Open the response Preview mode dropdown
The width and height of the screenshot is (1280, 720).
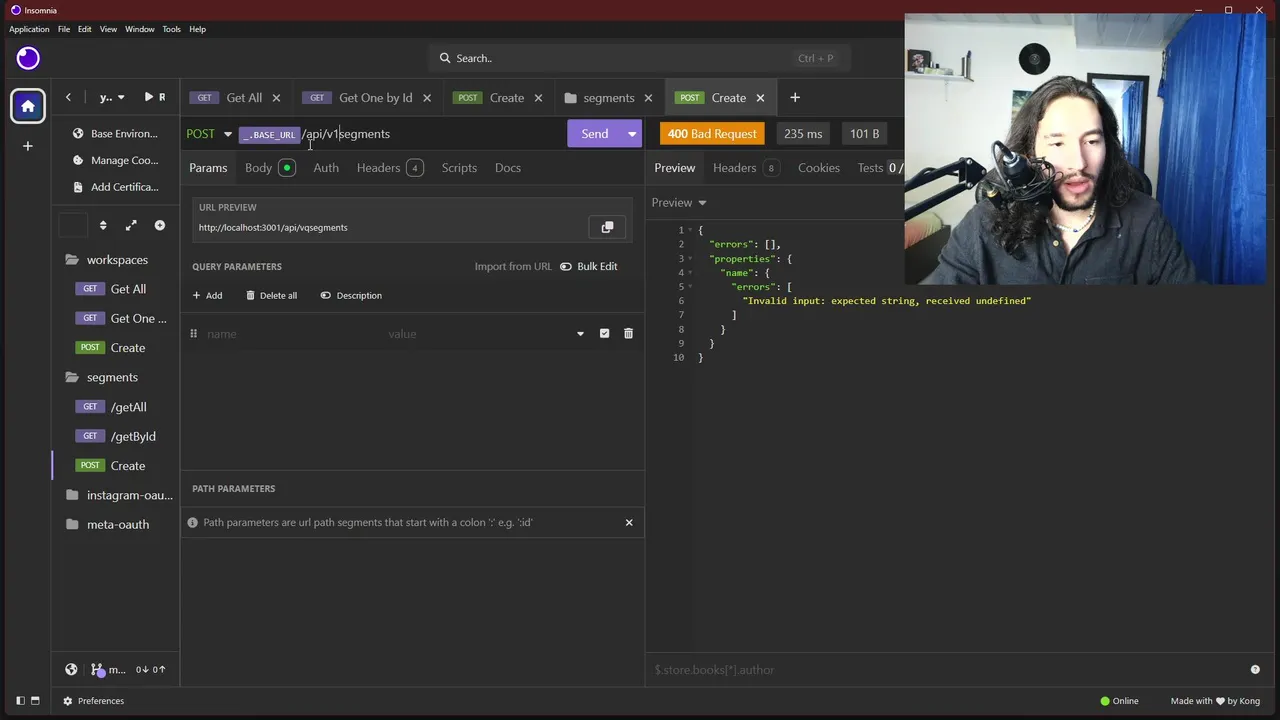pyautogui.click(x=679, y=202)
